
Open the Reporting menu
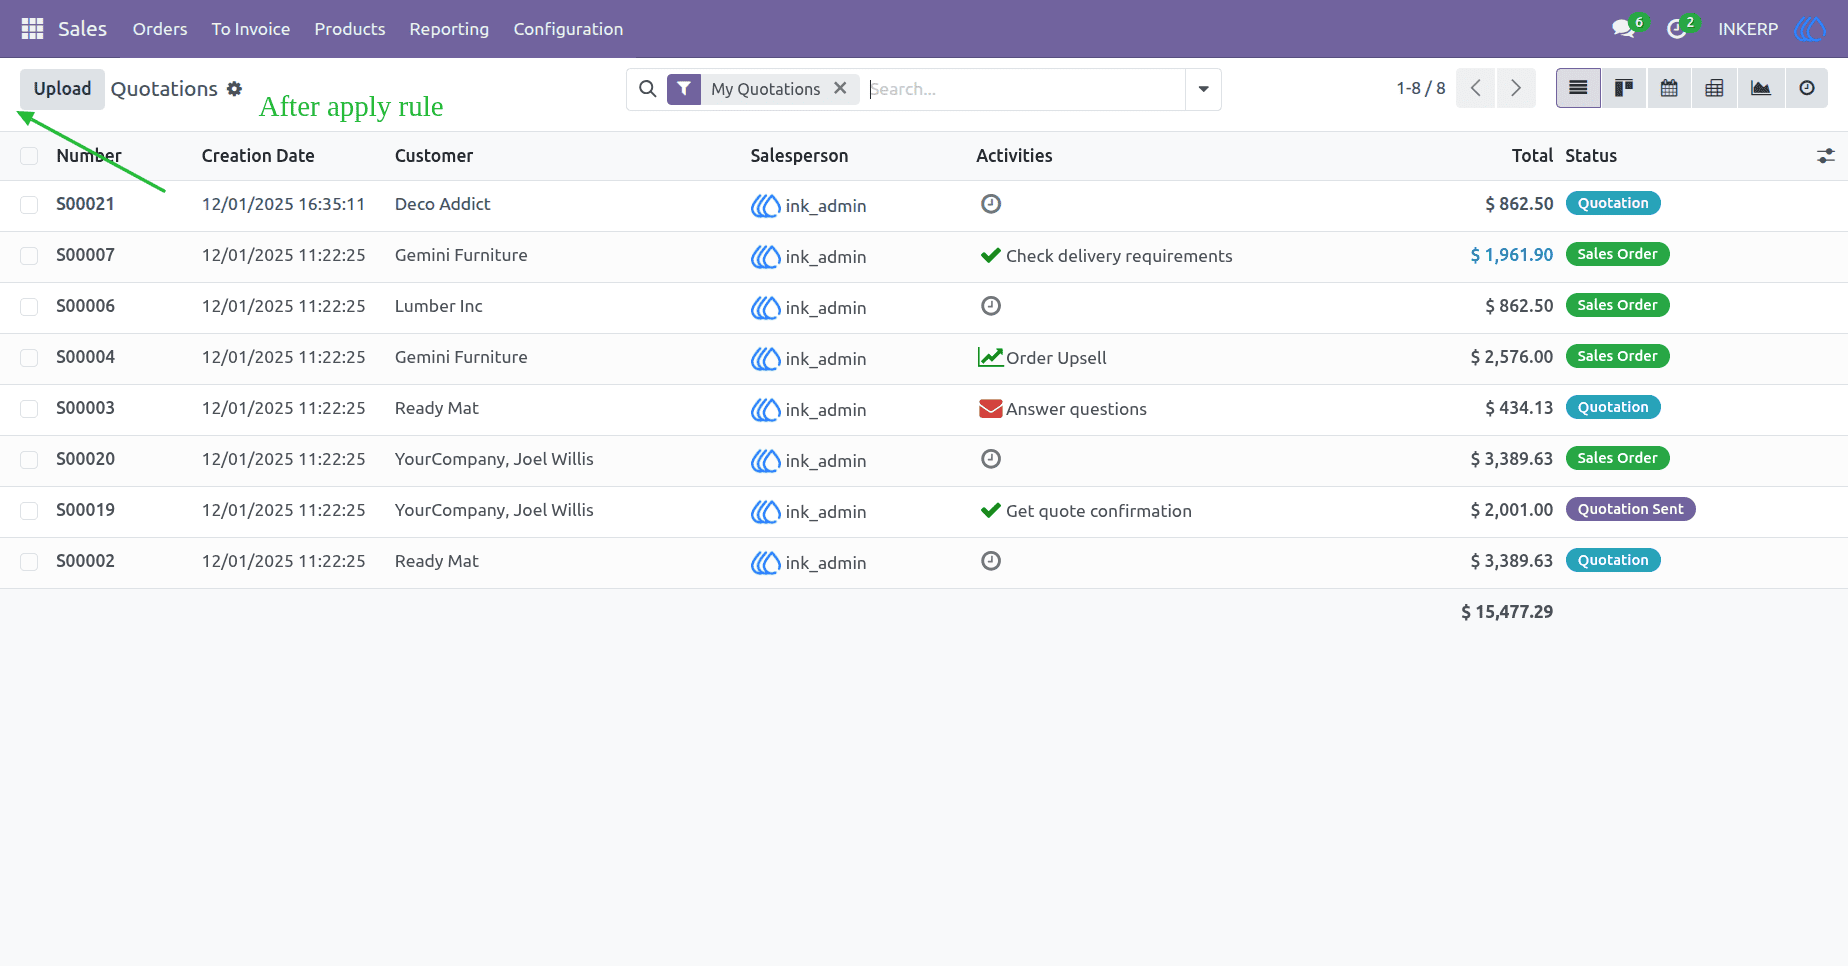(449, 29)
